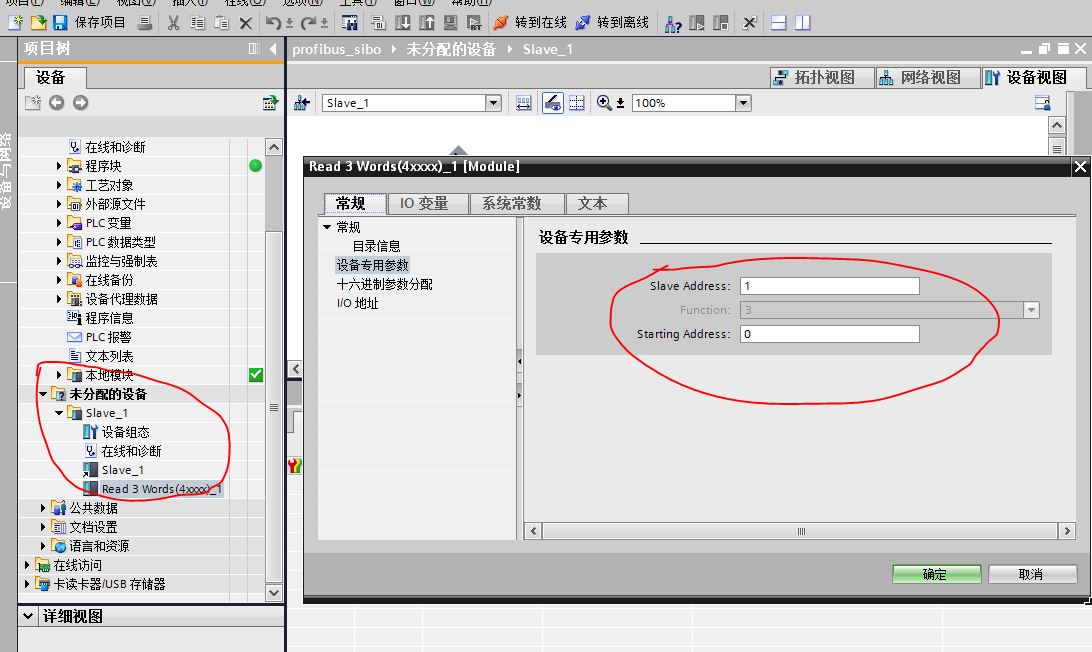The height and width of the screenshot is (652, 1092).
Task: Click the zoom magnifier icon in device view
Action: [604, 103]
